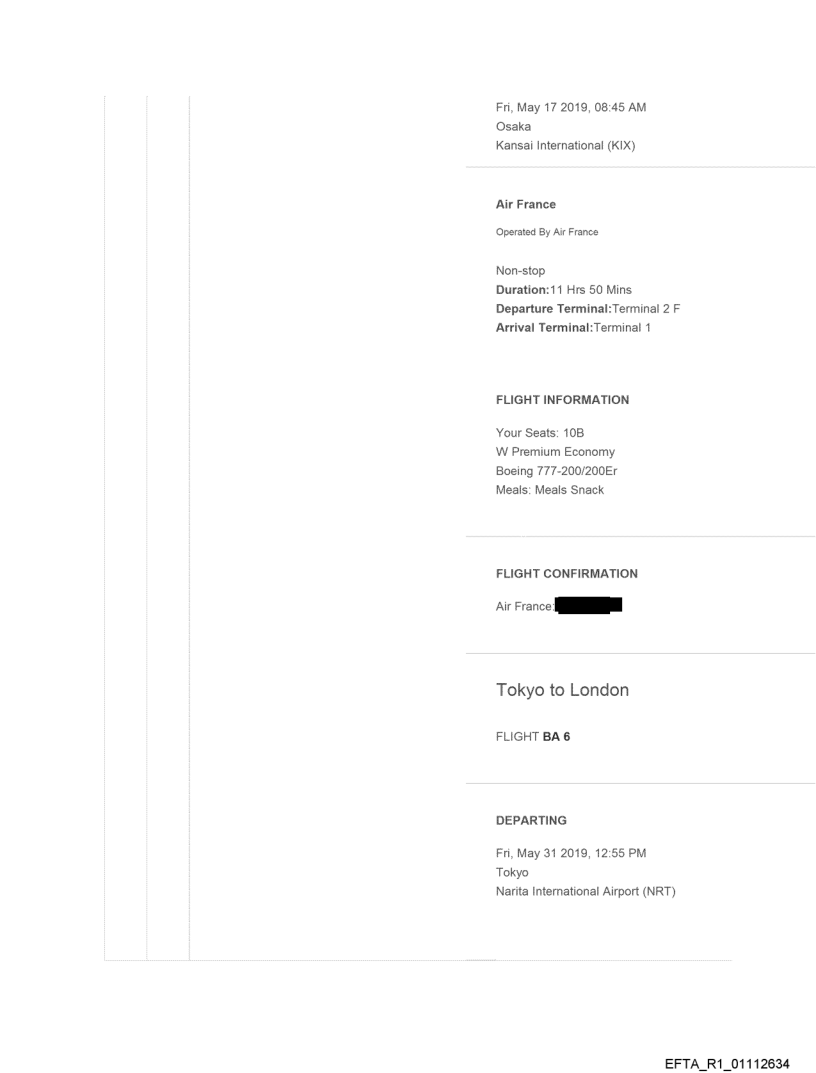
Task: Click the FLIGHT INFORMATION heading
Action: [562, 400]
